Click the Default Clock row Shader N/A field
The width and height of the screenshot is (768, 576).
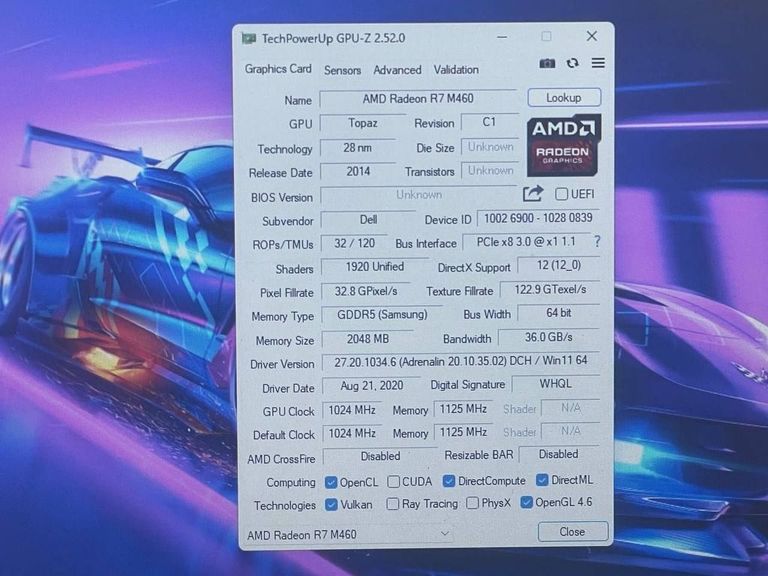[571, 431]
